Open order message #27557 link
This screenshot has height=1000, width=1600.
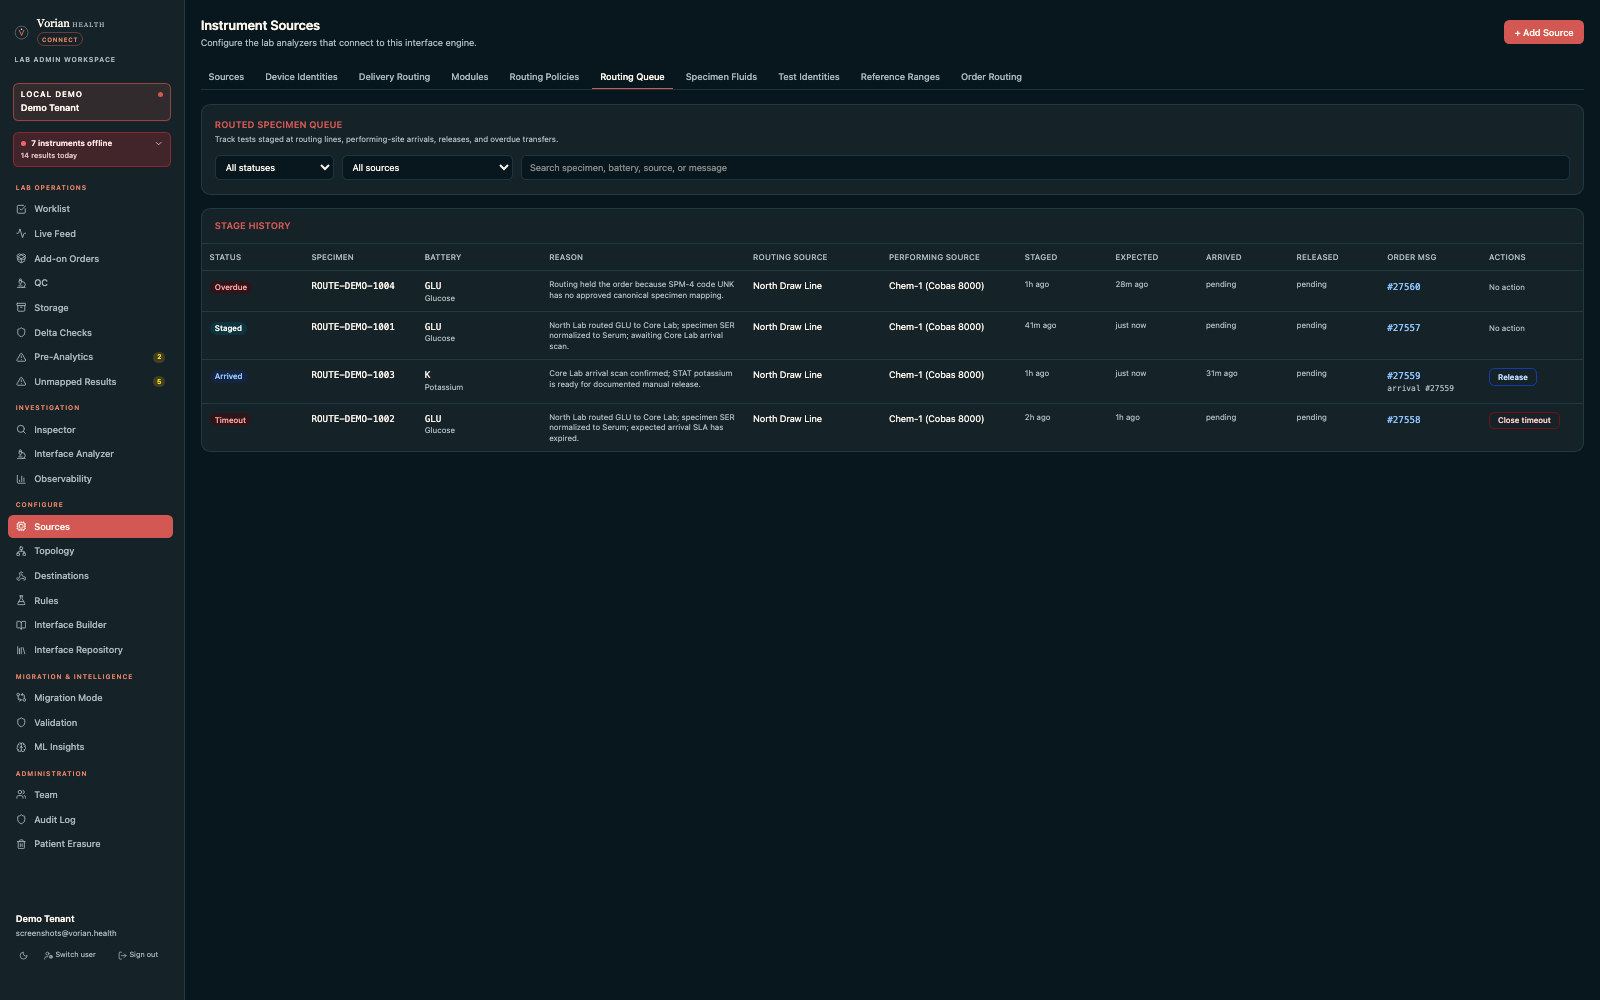click(1403, 328)
